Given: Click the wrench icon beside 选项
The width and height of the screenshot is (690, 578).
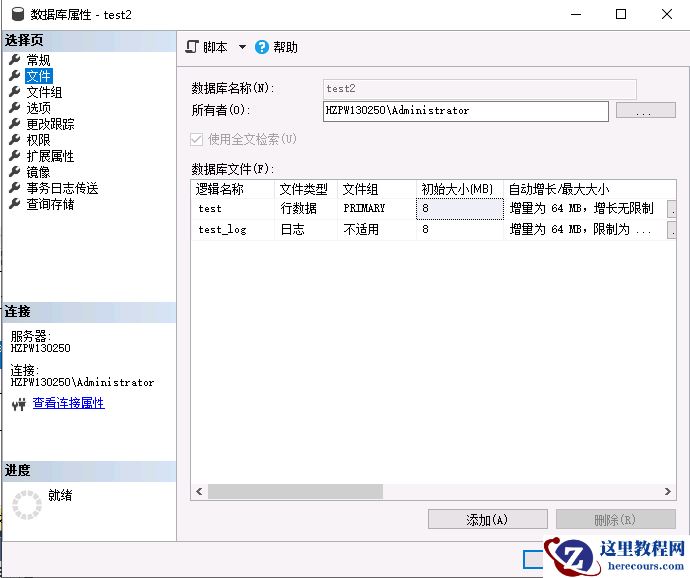Looking at the screenshot, I should click(x=15, y=107).
